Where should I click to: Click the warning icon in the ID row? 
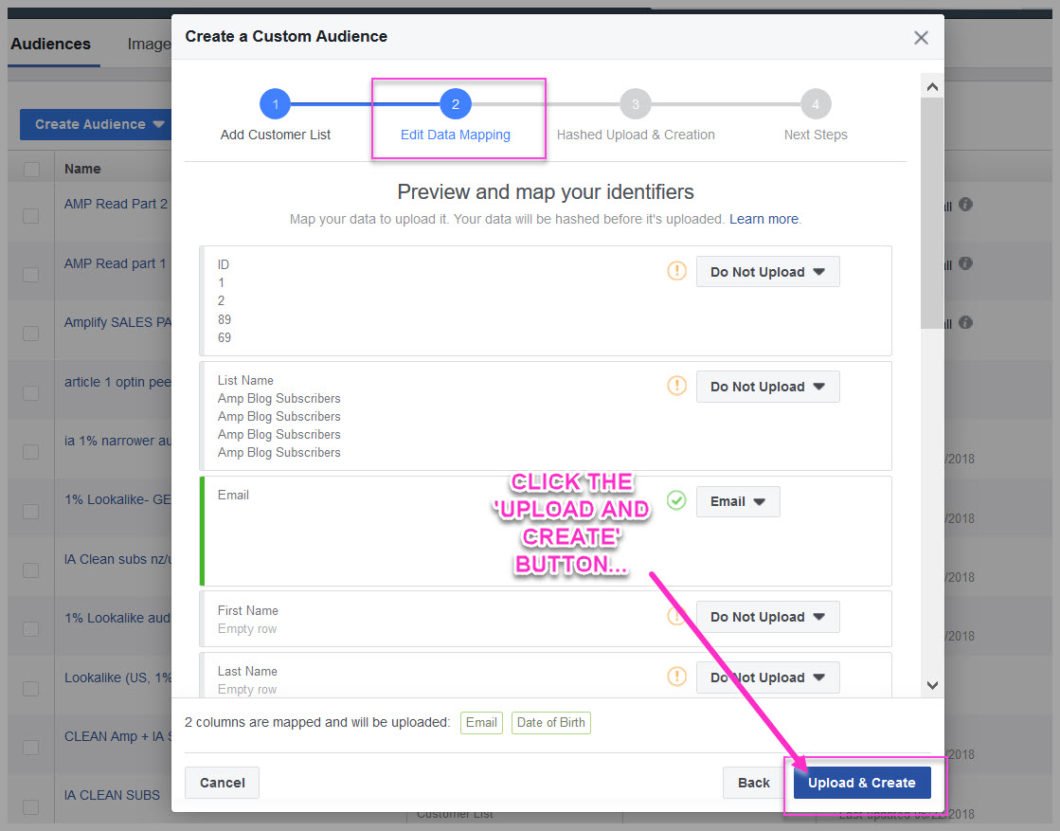677,271
